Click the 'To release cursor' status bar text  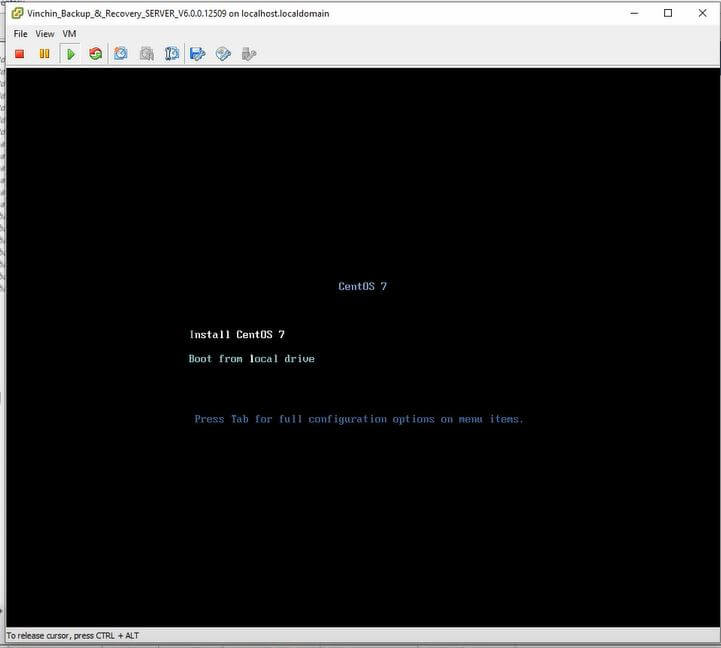72,636
